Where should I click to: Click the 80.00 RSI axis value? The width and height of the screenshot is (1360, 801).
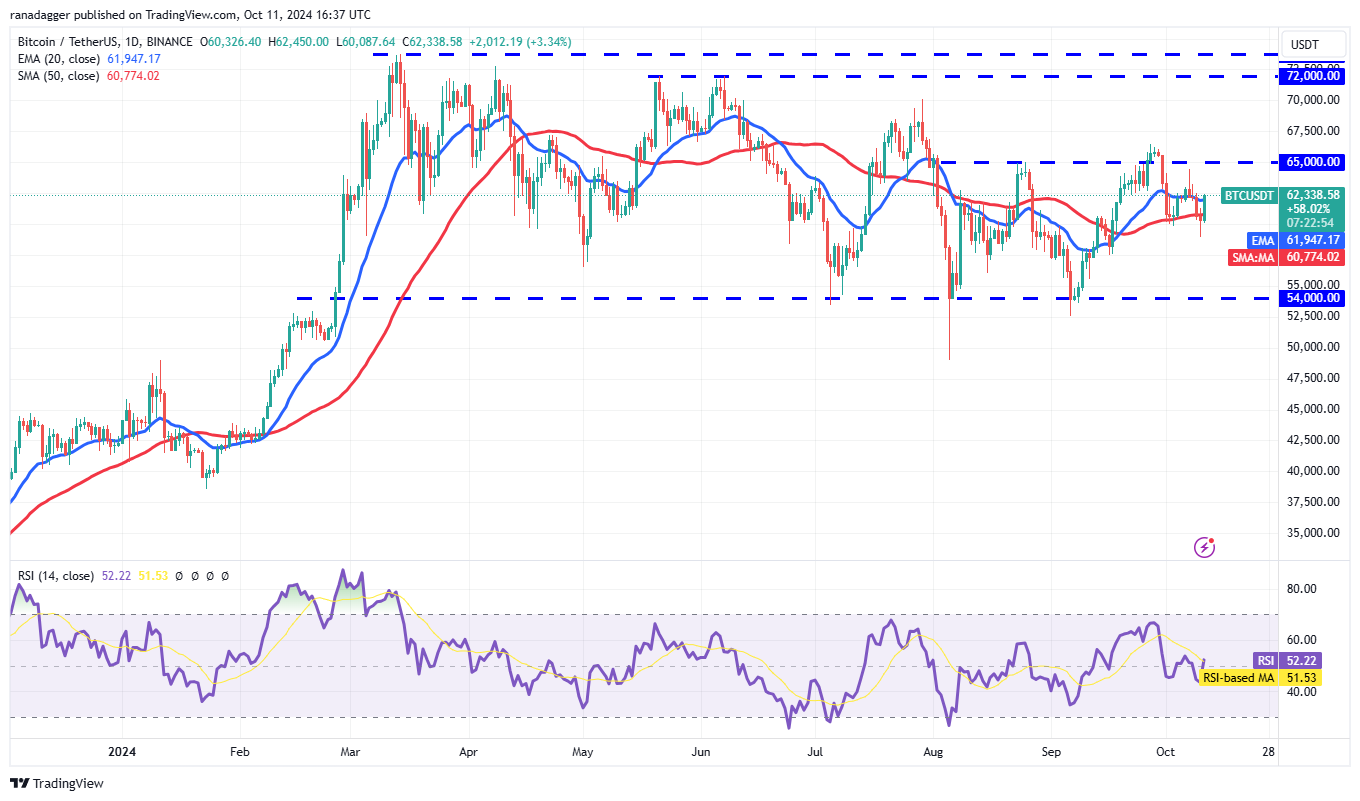tap(1301, 589)
